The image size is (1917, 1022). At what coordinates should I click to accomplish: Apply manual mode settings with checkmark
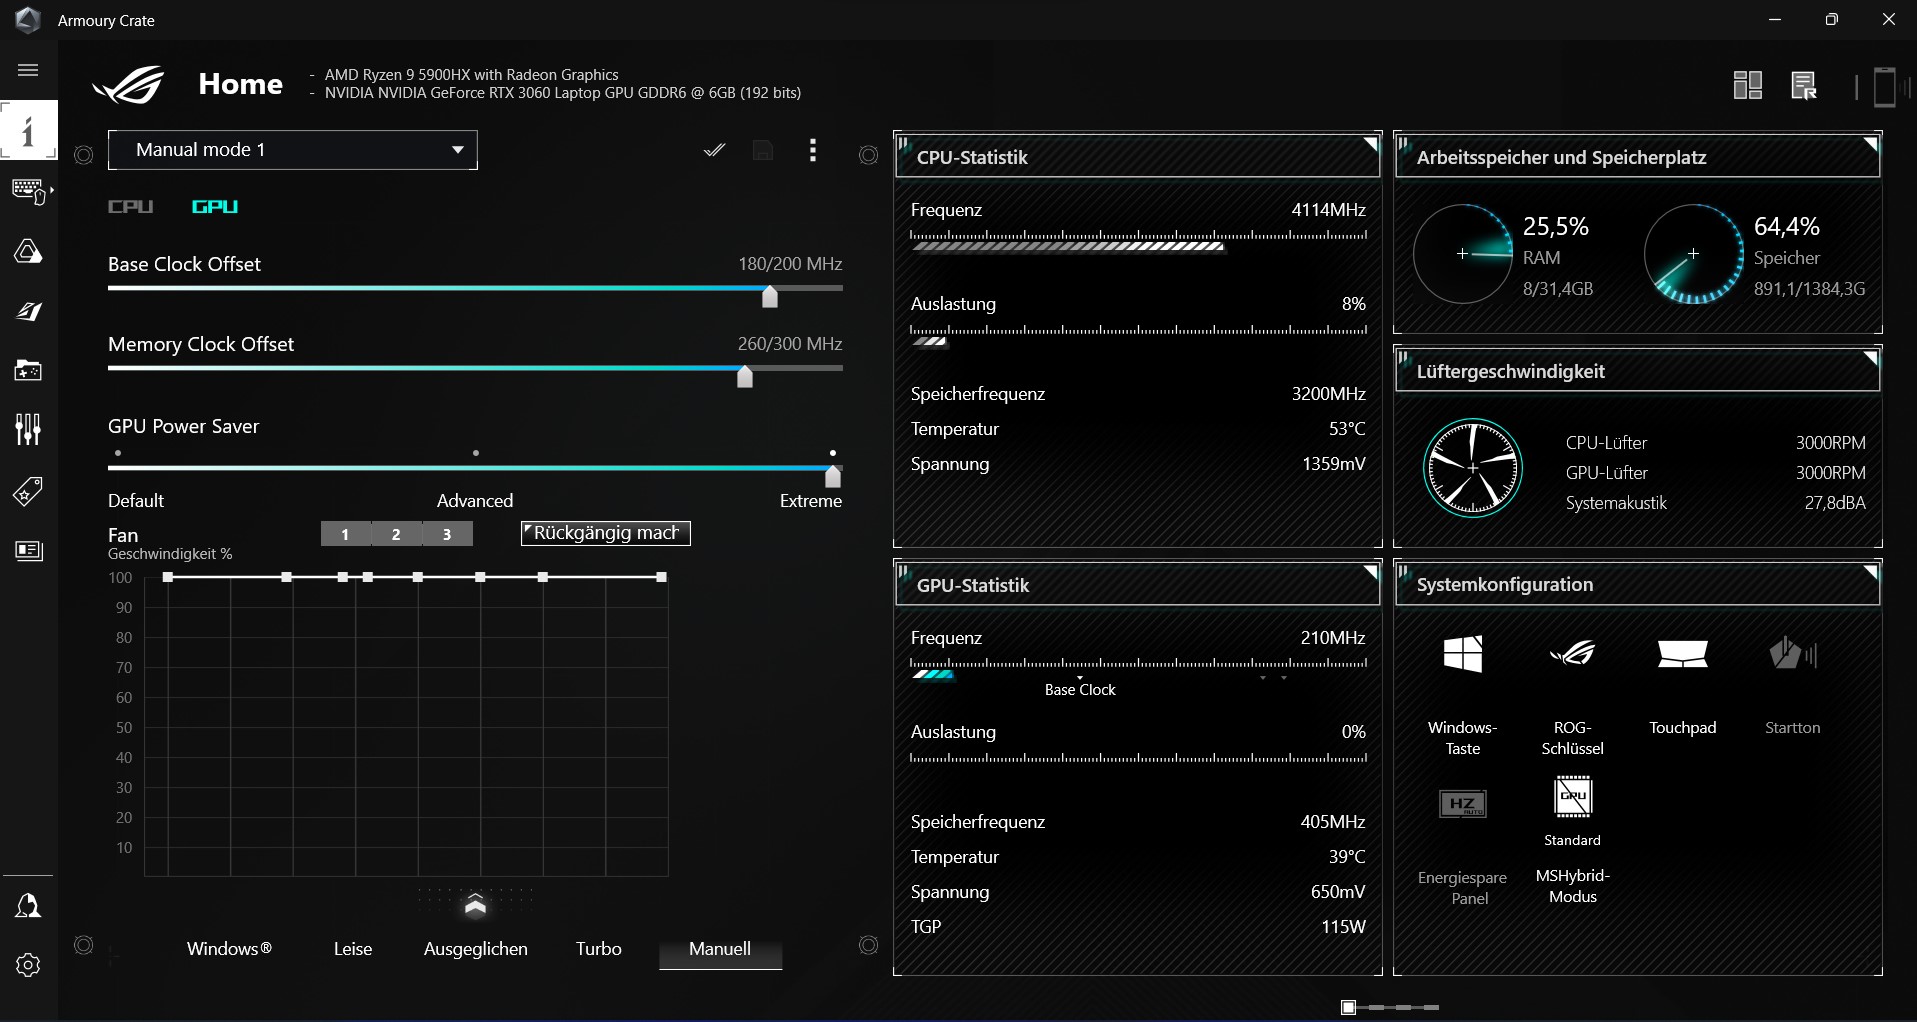714,150
